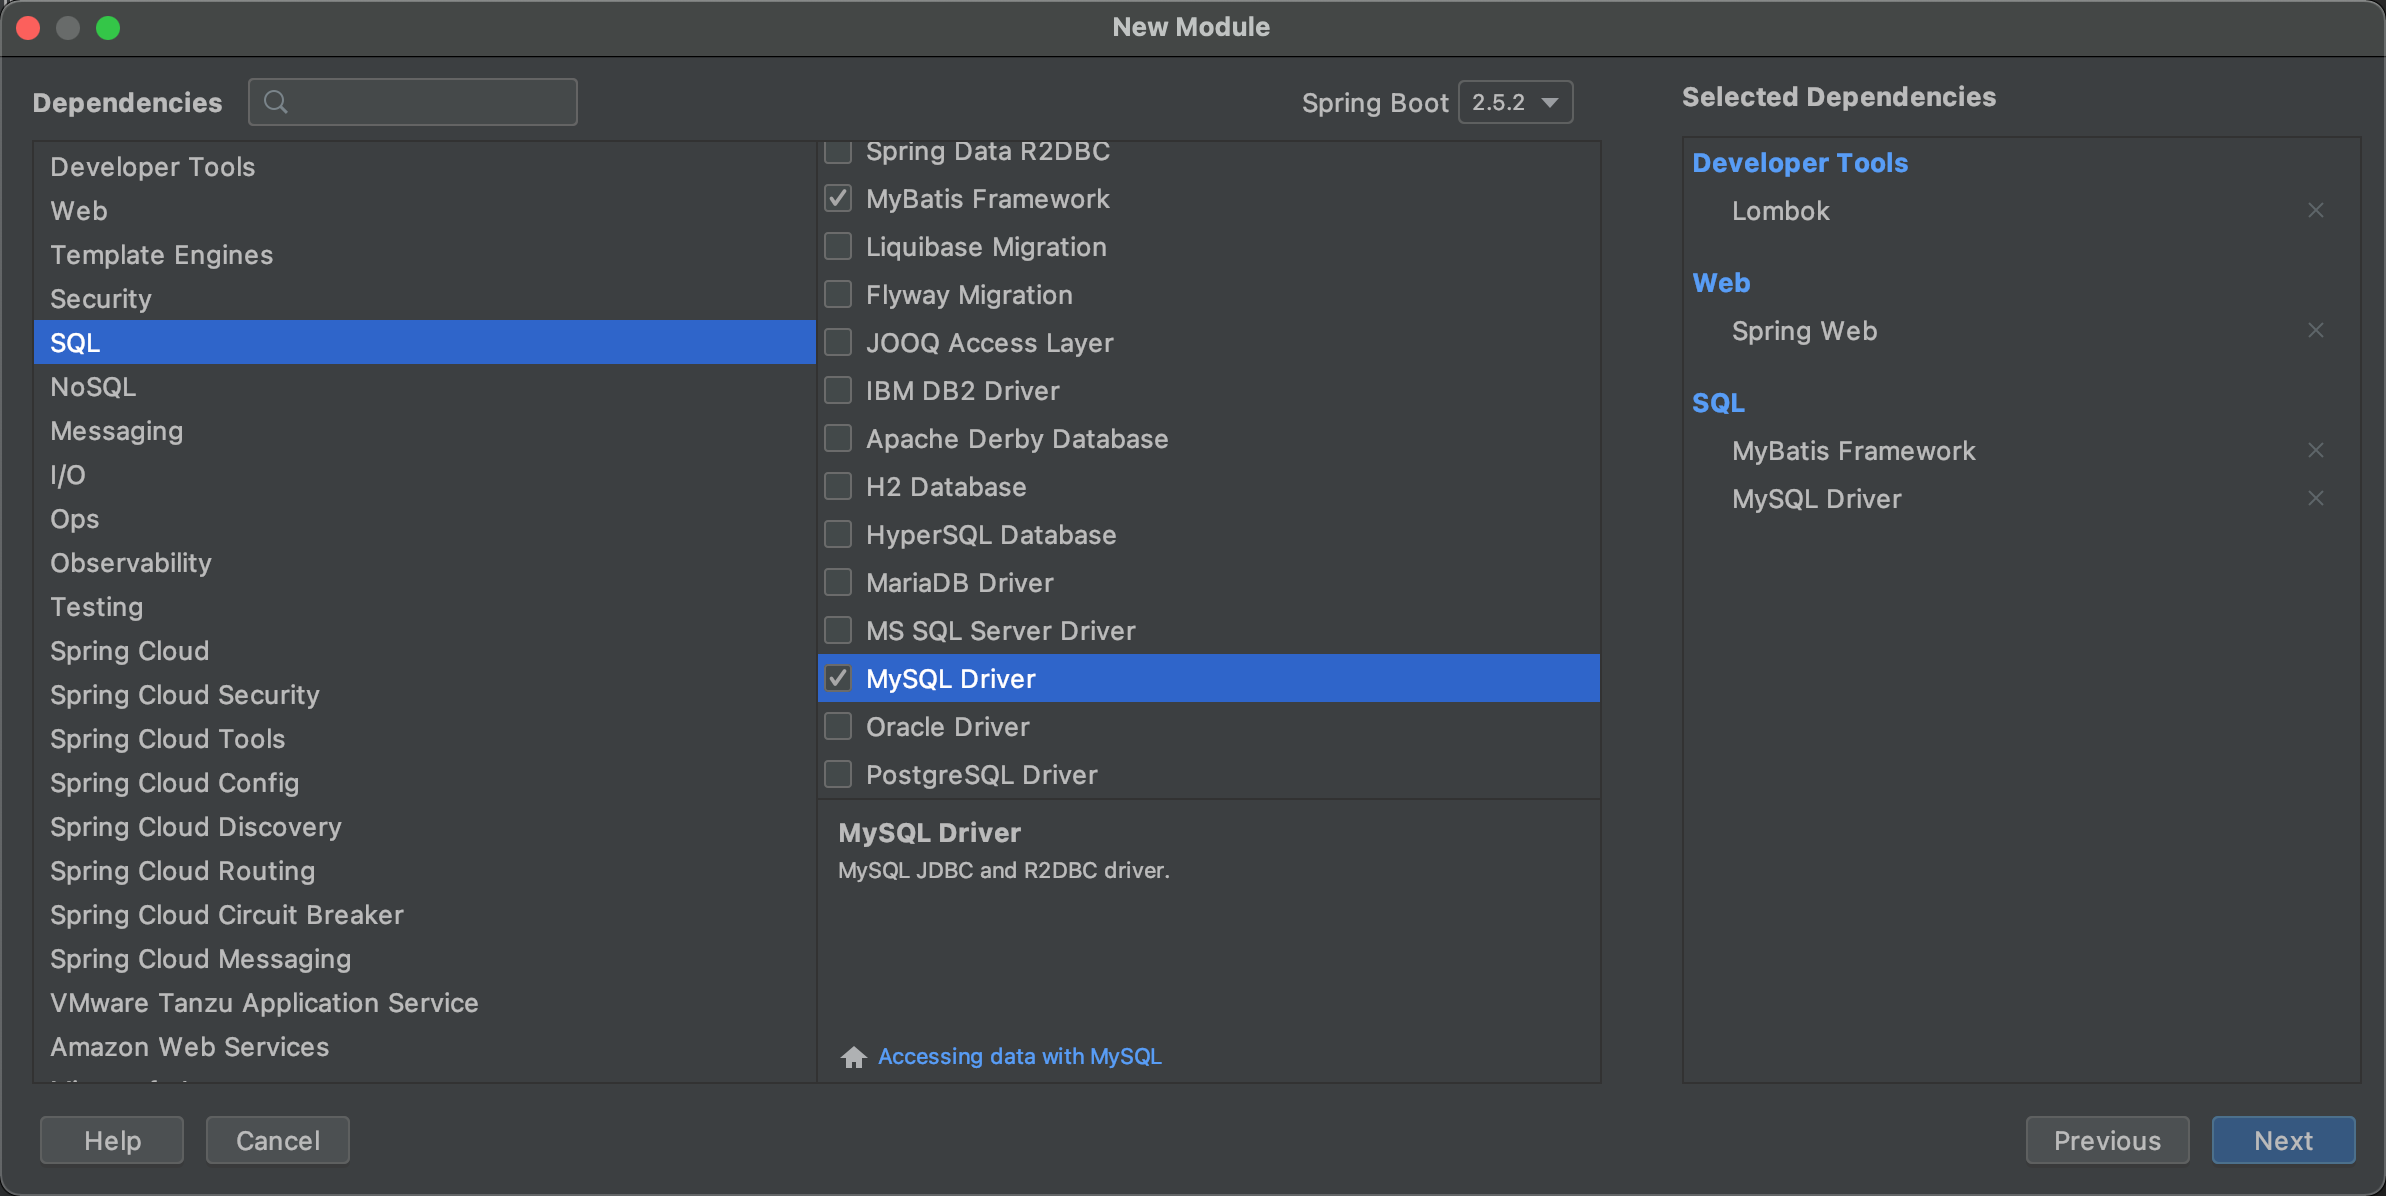Check the MS SQL Server Driver checkbox
This screenshot has width=2386, height=1196.
tap(838, 631)
